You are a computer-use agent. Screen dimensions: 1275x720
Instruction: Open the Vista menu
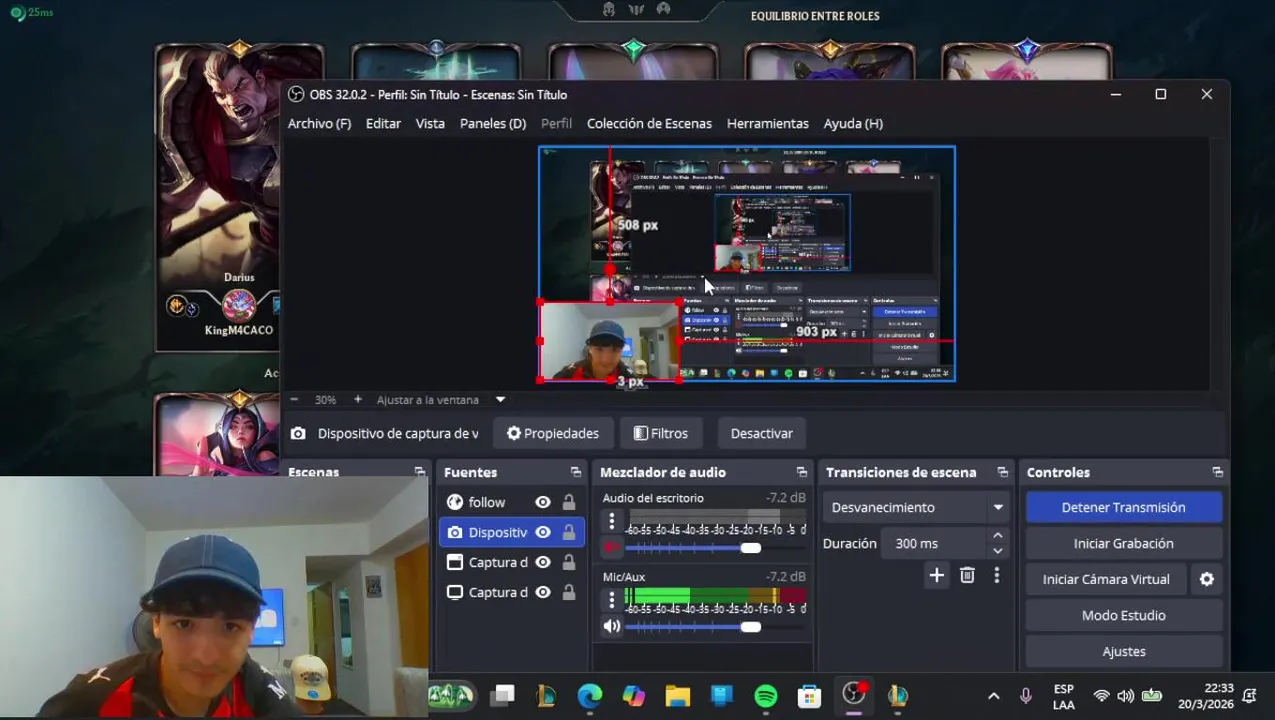click(430, 123)
